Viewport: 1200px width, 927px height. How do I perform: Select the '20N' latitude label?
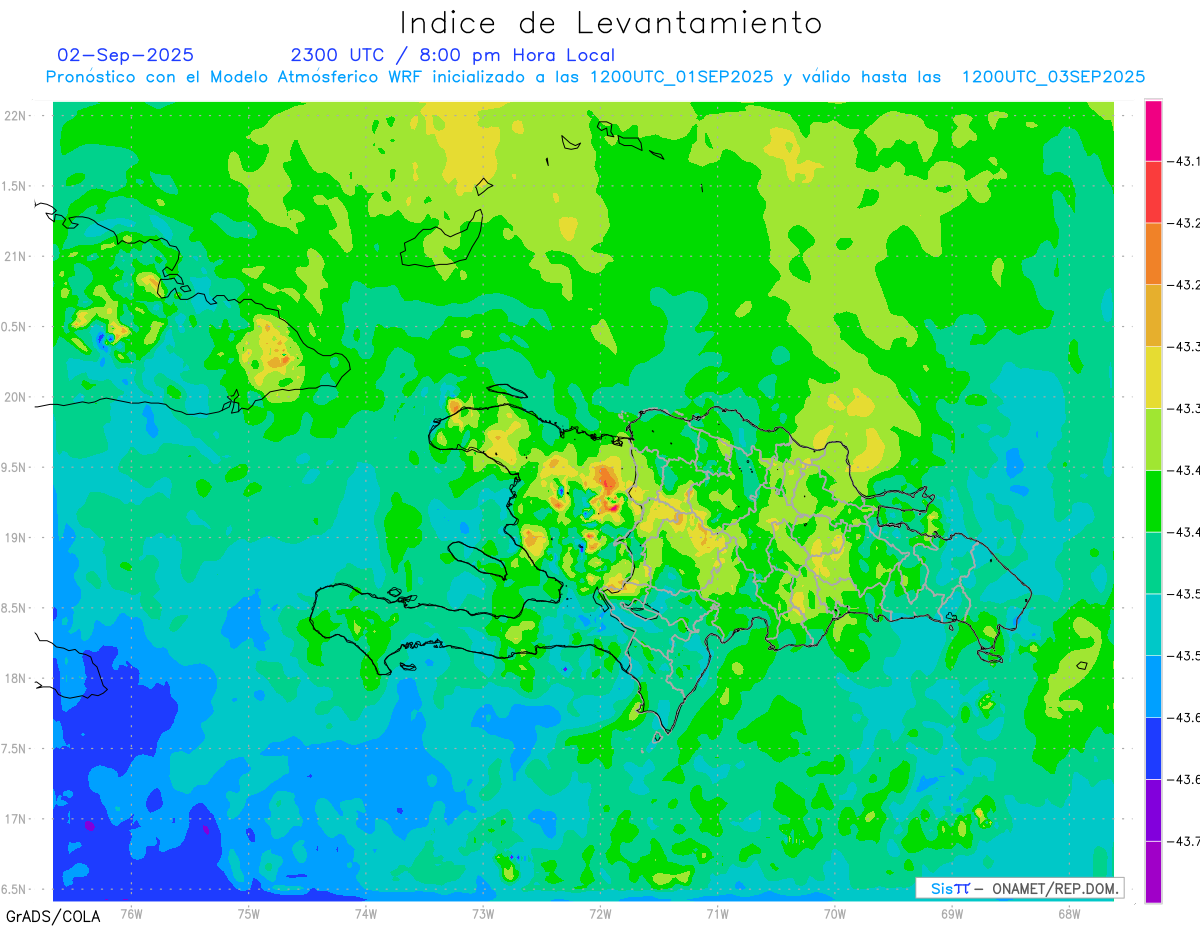point(16,397)
